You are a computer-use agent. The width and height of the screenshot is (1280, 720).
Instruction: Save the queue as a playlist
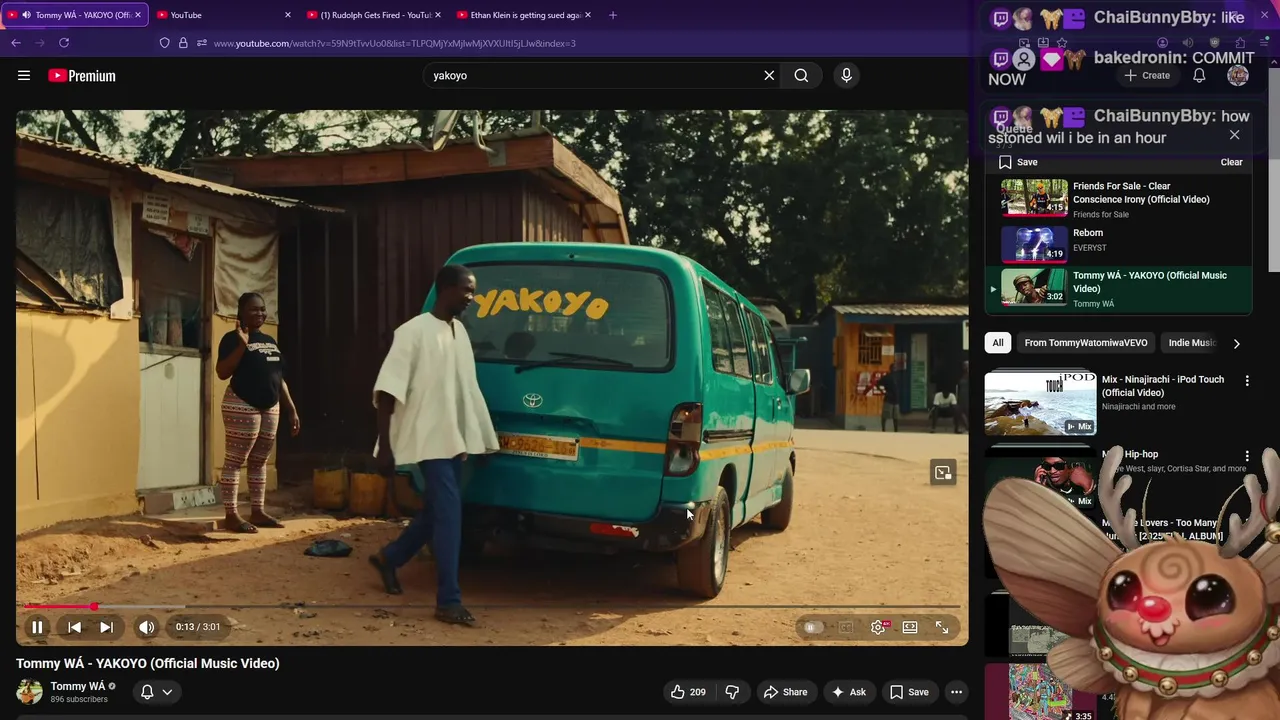(1018, 162)
